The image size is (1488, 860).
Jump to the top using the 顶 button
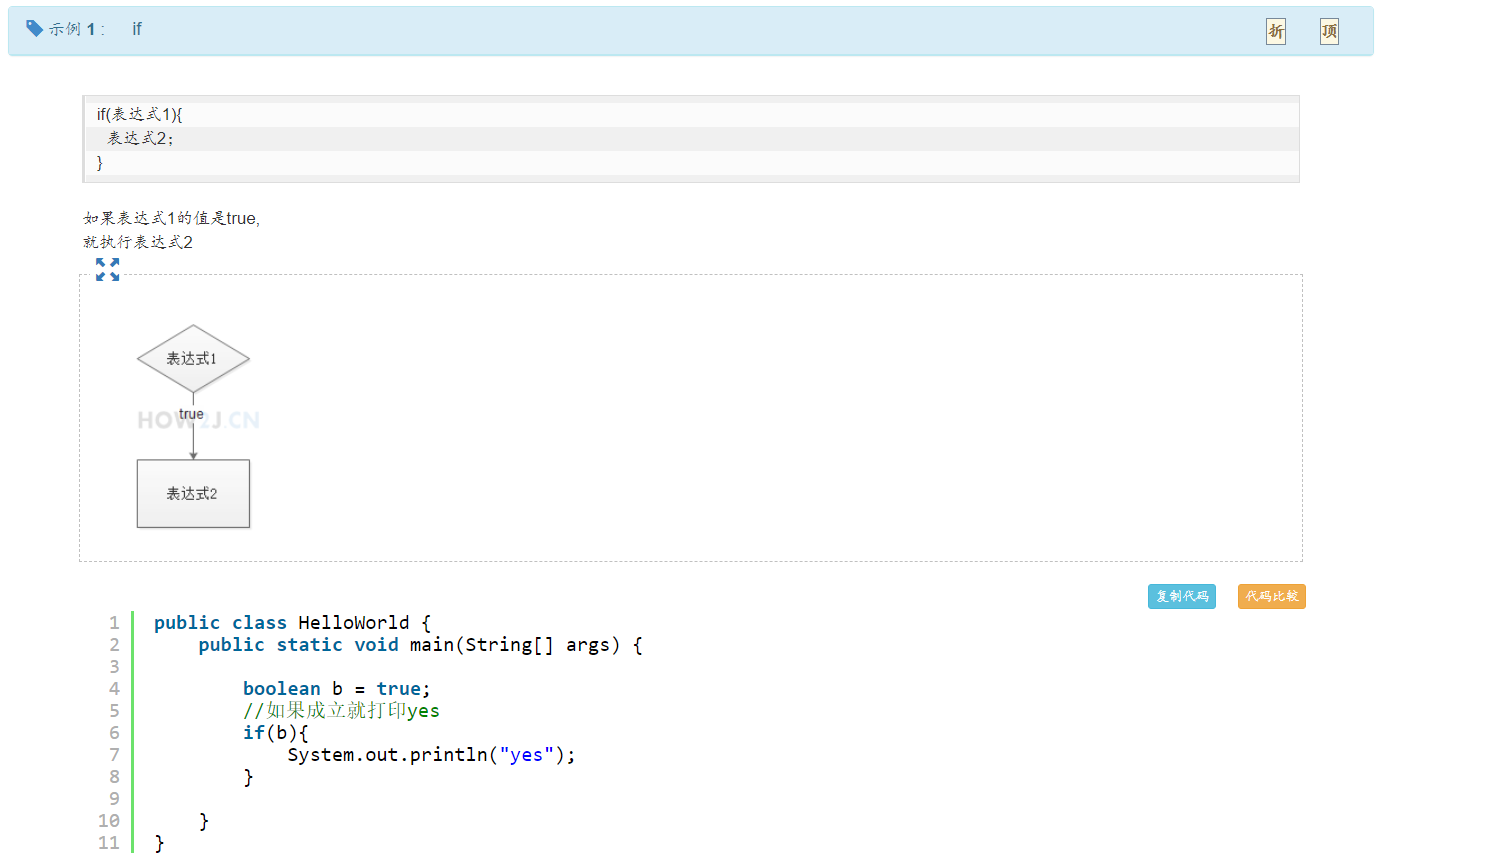[1329, 31]
